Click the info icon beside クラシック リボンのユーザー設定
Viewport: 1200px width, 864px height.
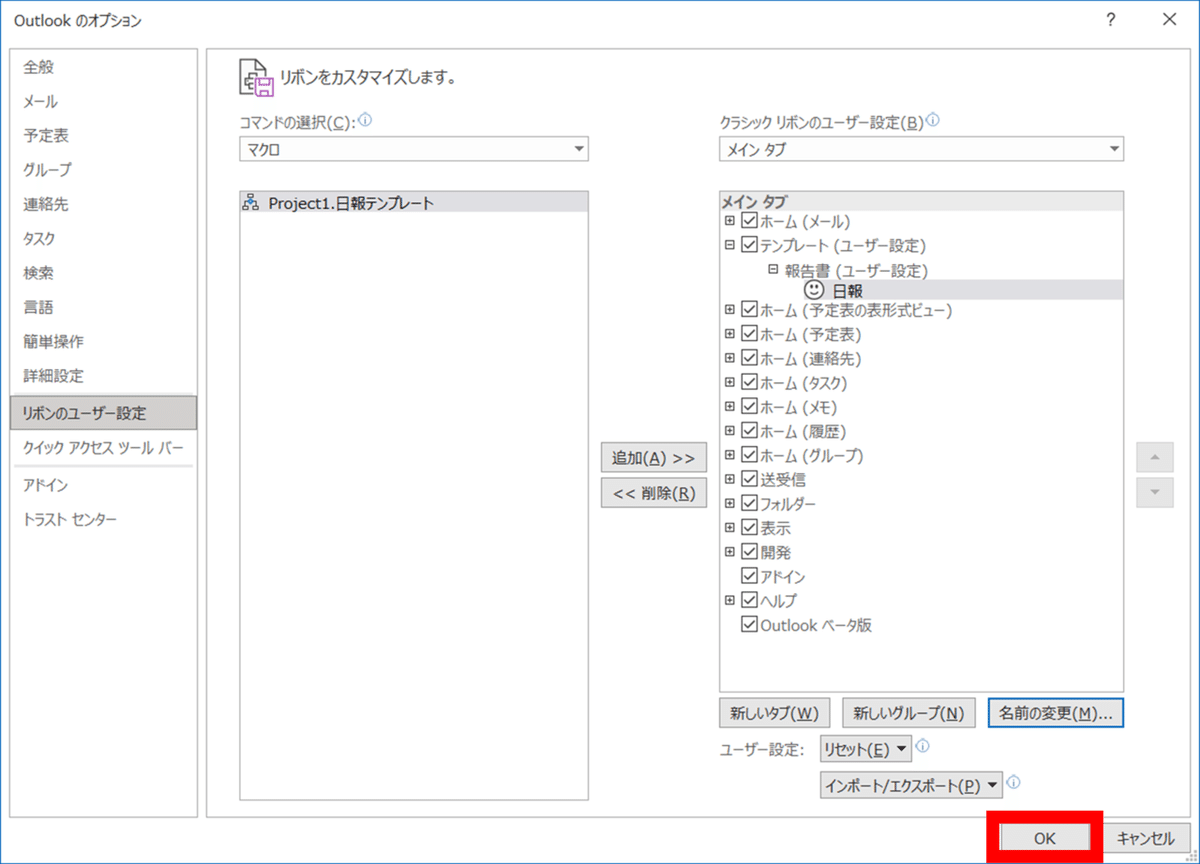coord(933,120)
